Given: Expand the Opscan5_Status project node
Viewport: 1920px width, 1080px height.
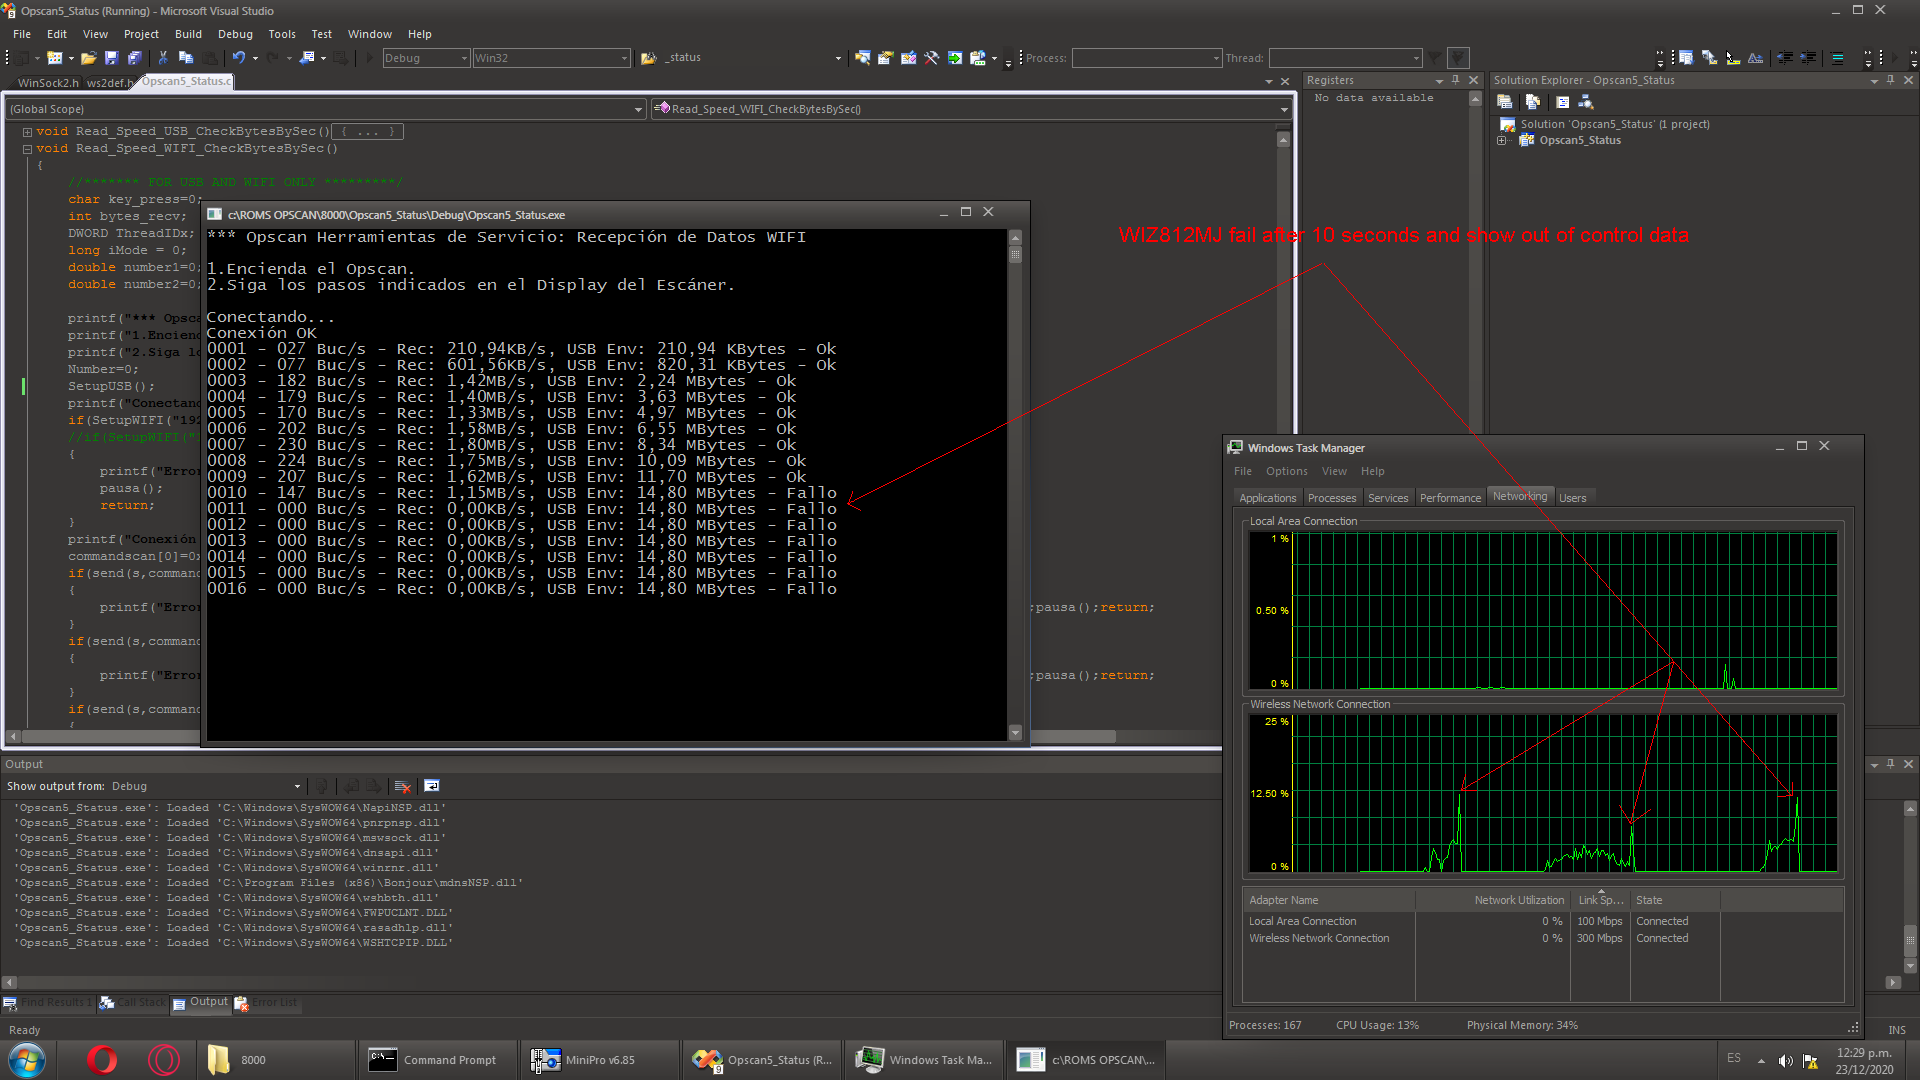Looking at the screenshot, I should tap(1502, 140).
